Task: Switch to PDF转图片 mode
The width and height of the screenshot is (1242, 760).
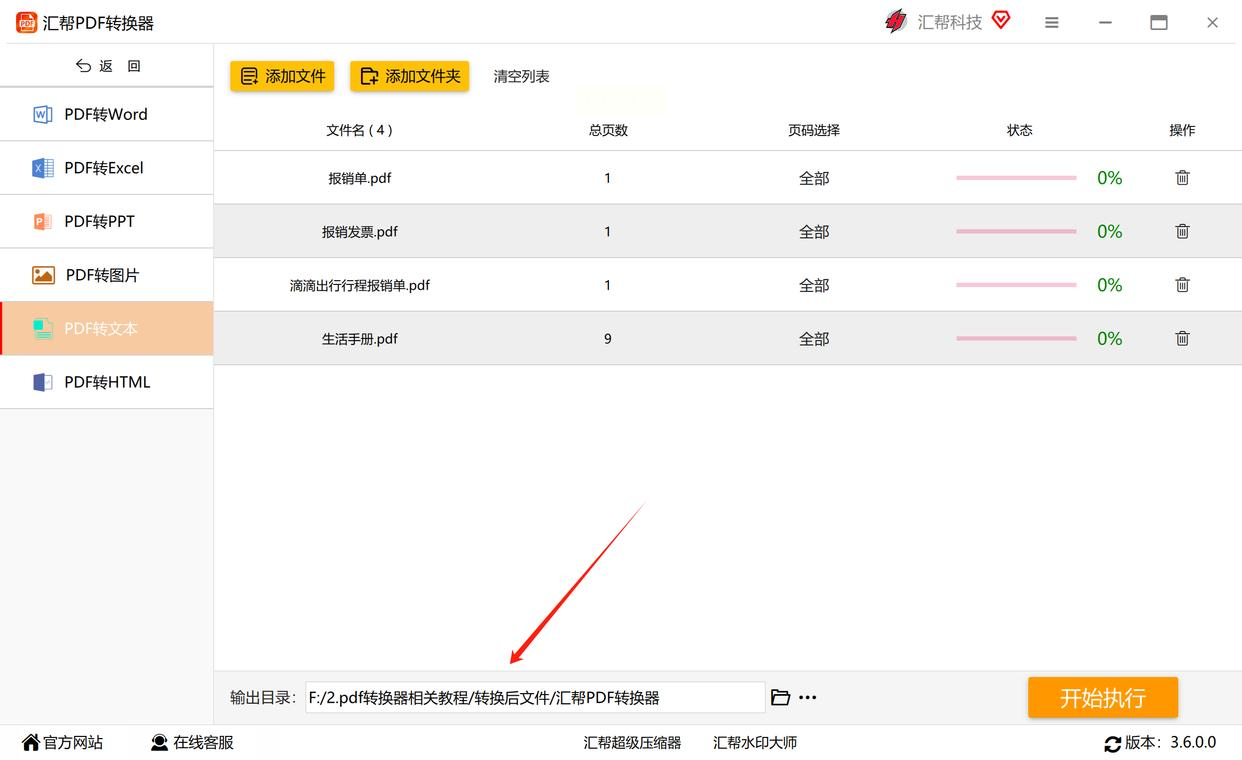Action: [x=107, y=275]
